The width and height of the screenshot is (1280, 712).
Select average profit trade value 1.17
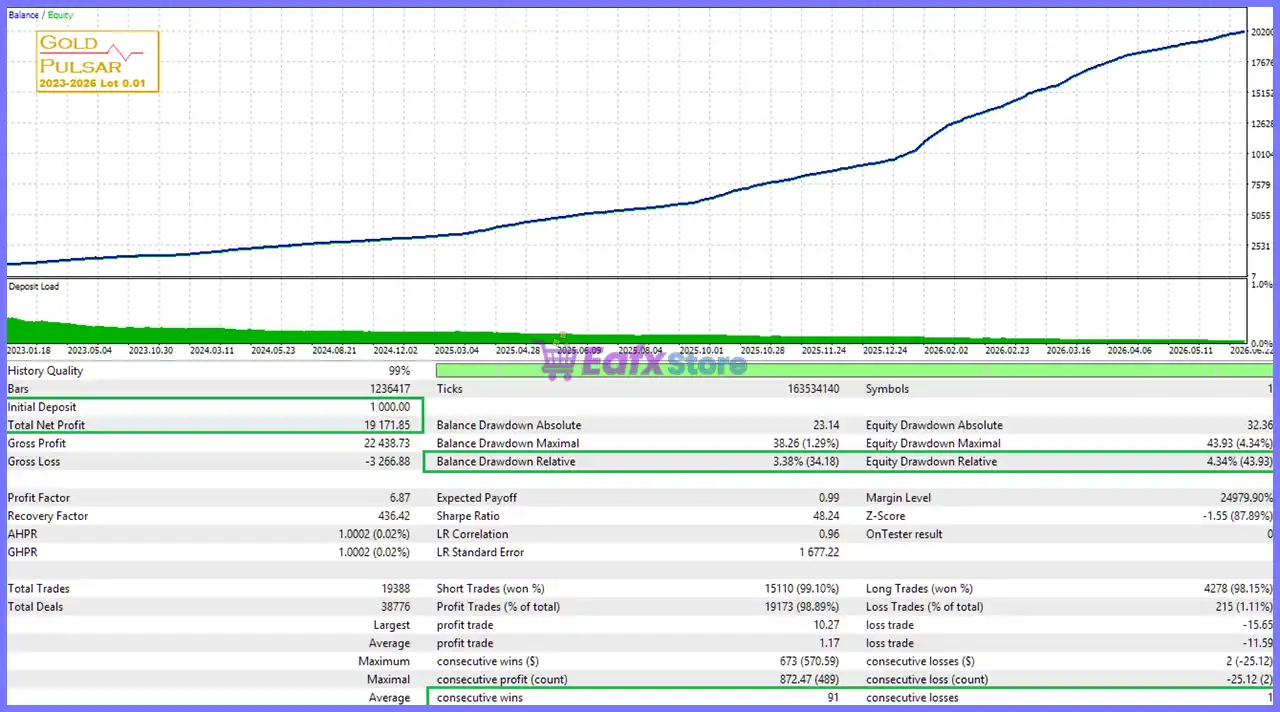[x=829, y=643]
